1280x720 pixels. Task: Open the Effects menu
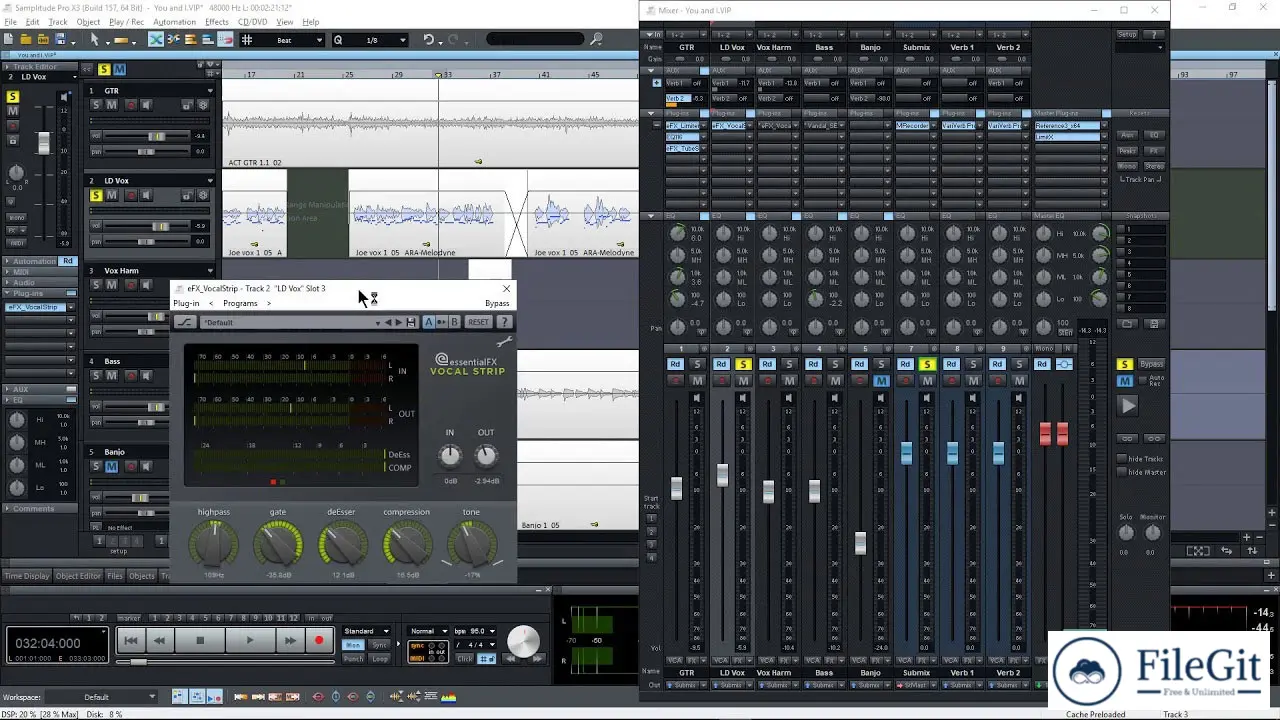pos(216,22)
